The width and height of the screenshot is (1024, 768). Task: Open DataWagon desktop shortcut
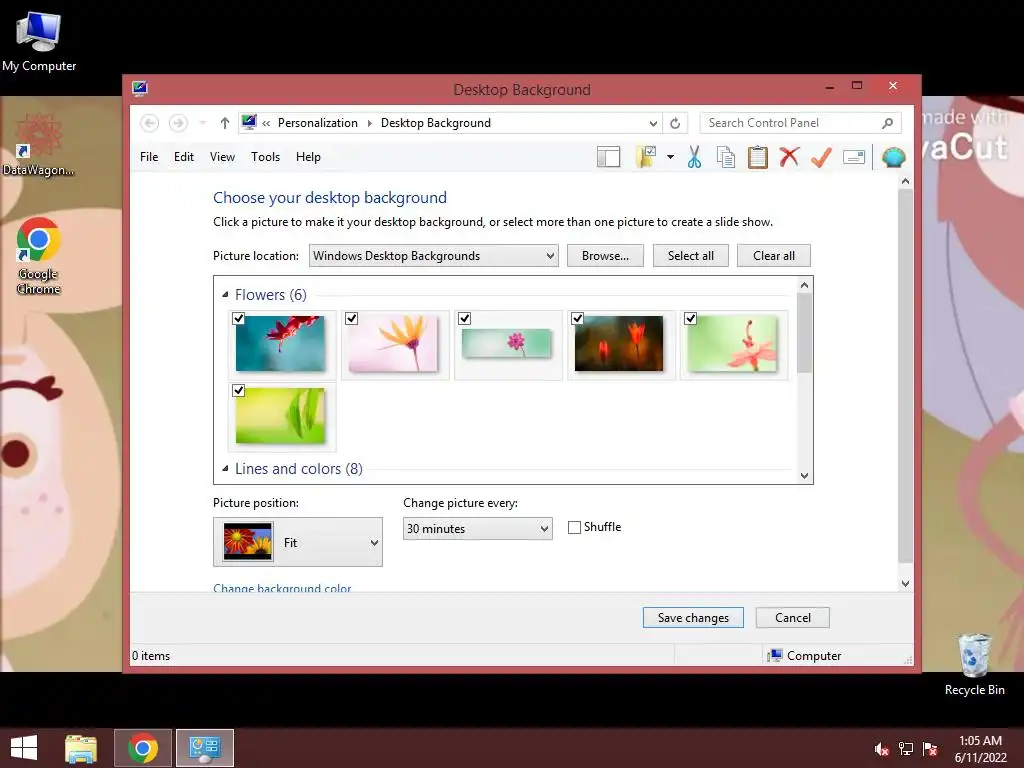point(39,145)
